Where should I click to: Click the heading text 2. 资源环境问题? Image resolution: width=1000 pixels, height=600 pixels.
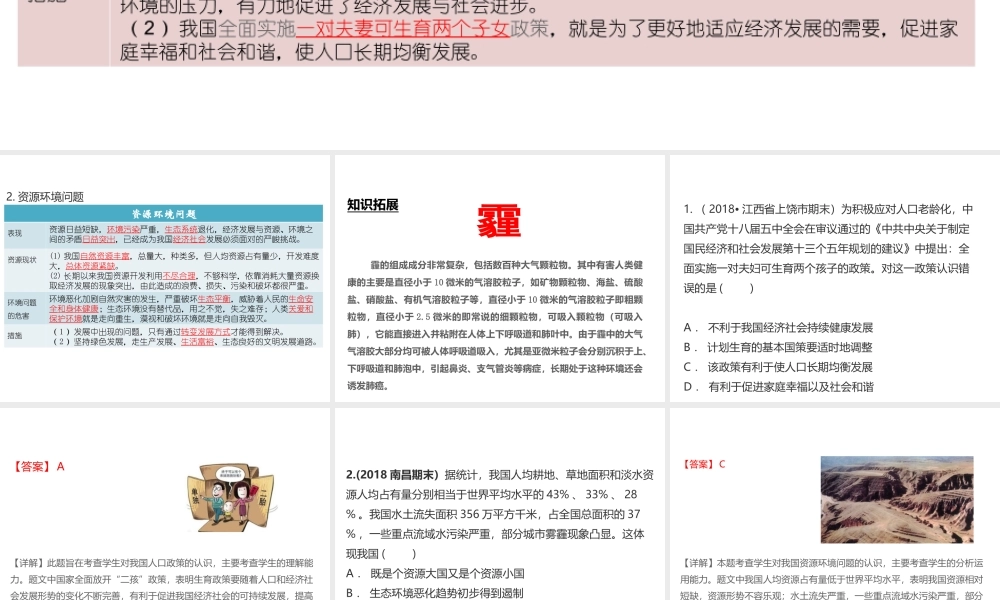click(45, 196)
